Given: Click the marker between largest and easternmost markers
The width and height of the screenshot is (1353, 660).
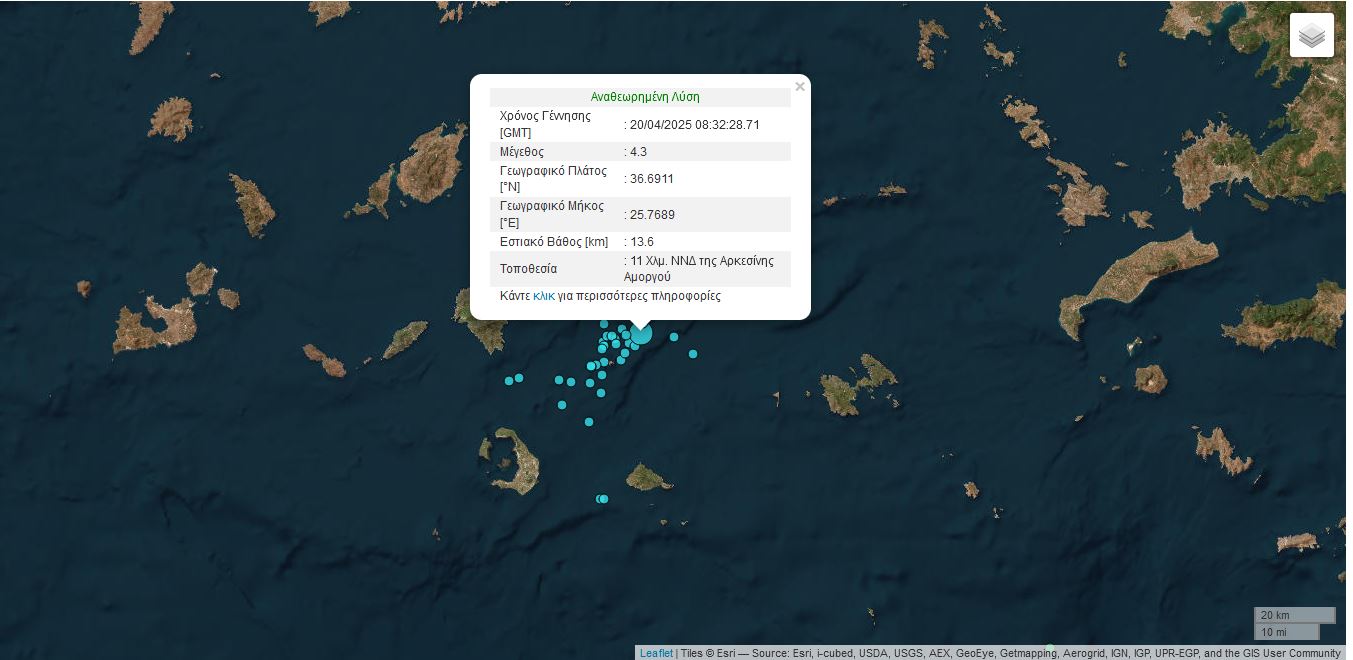Looking at the screenshot, I should click(x=674, y=337).
